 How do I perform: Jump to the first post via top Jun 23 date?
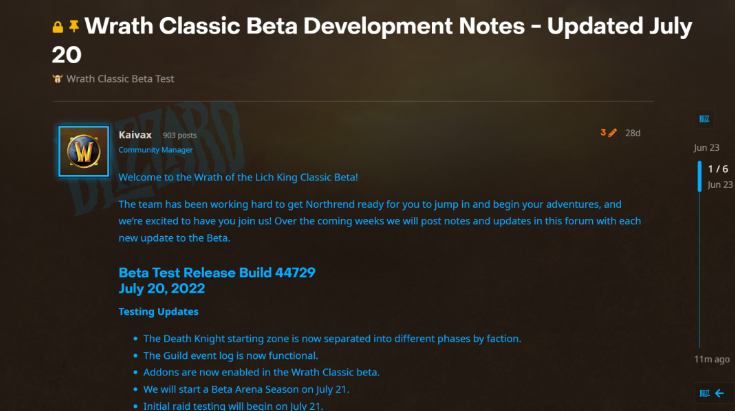coord(706,148)
